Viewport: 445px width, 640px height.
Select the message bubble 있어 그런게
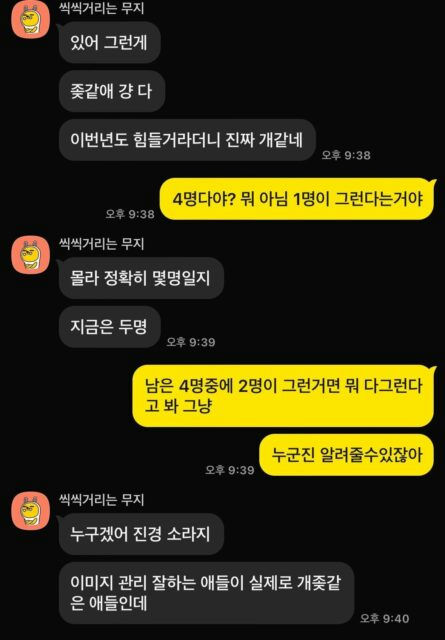click(109, 42)
